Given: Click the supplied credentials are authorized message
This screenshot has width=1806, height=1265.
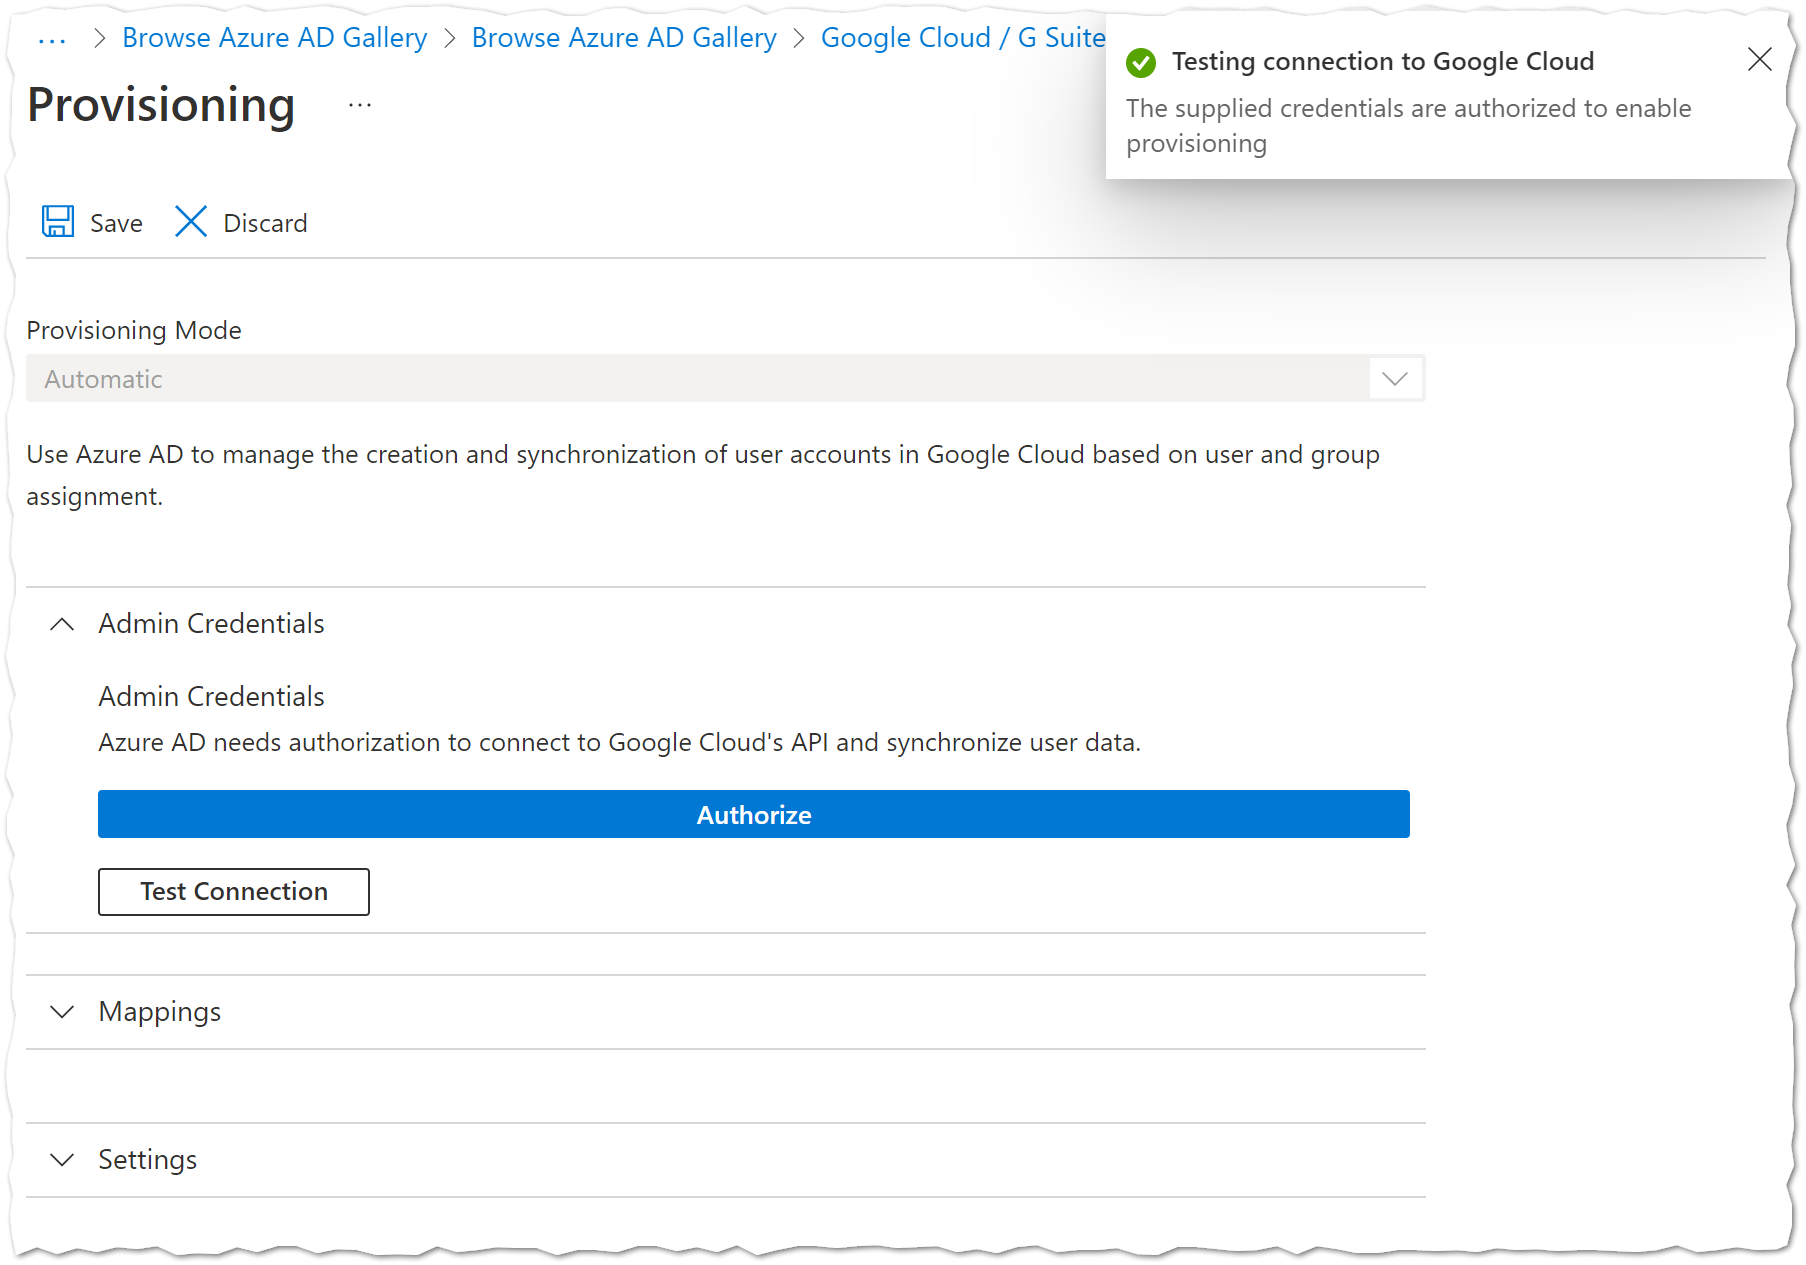Looking at the screenshot, I should [x=1409, y=126].
